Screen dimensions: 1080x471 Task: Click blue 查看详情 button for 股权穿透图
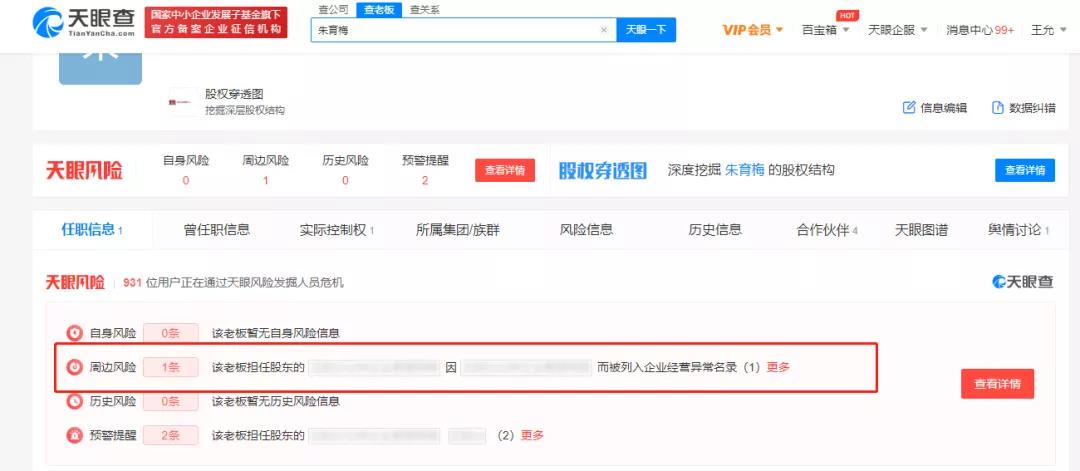coord(1024,170)
